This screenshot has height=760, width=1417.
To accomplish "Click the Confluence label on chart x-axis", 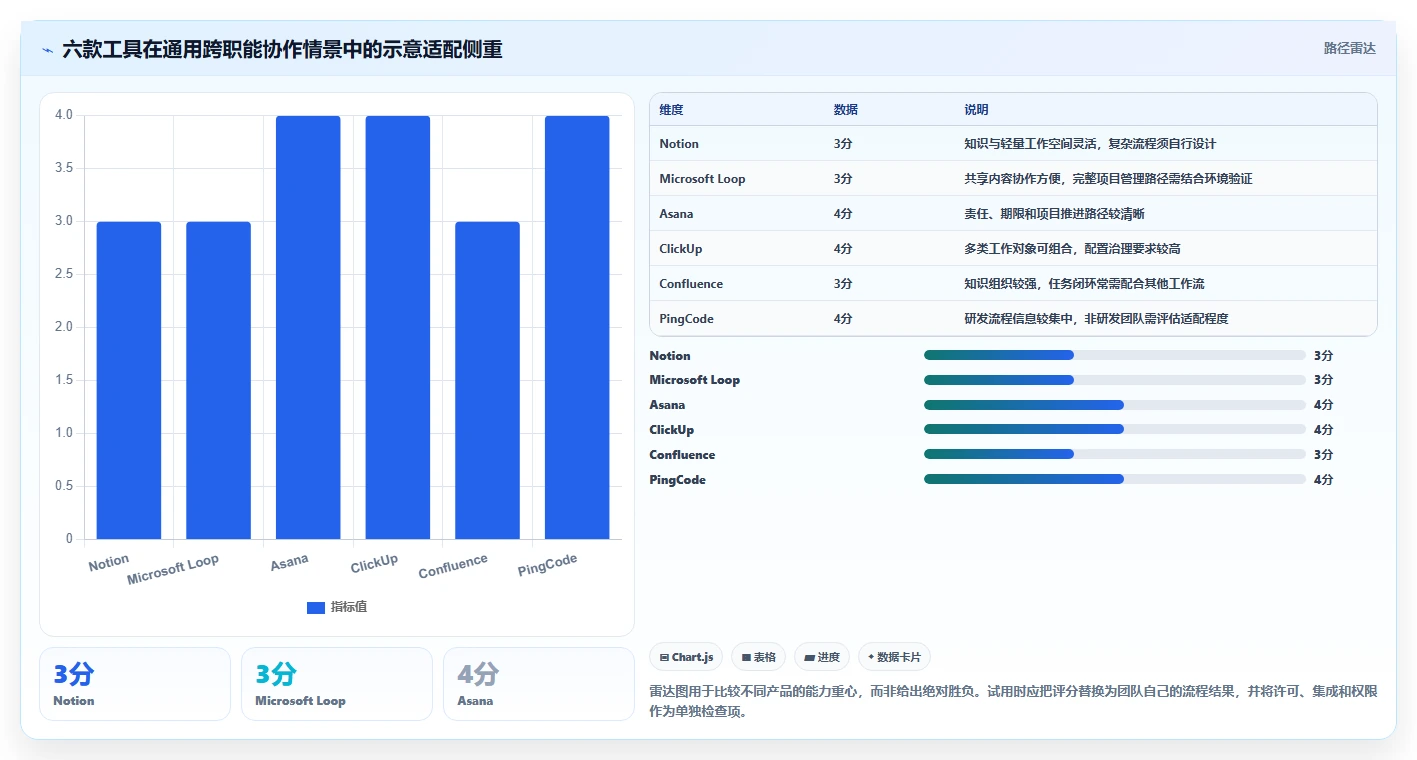I will (x=454, y=566).
